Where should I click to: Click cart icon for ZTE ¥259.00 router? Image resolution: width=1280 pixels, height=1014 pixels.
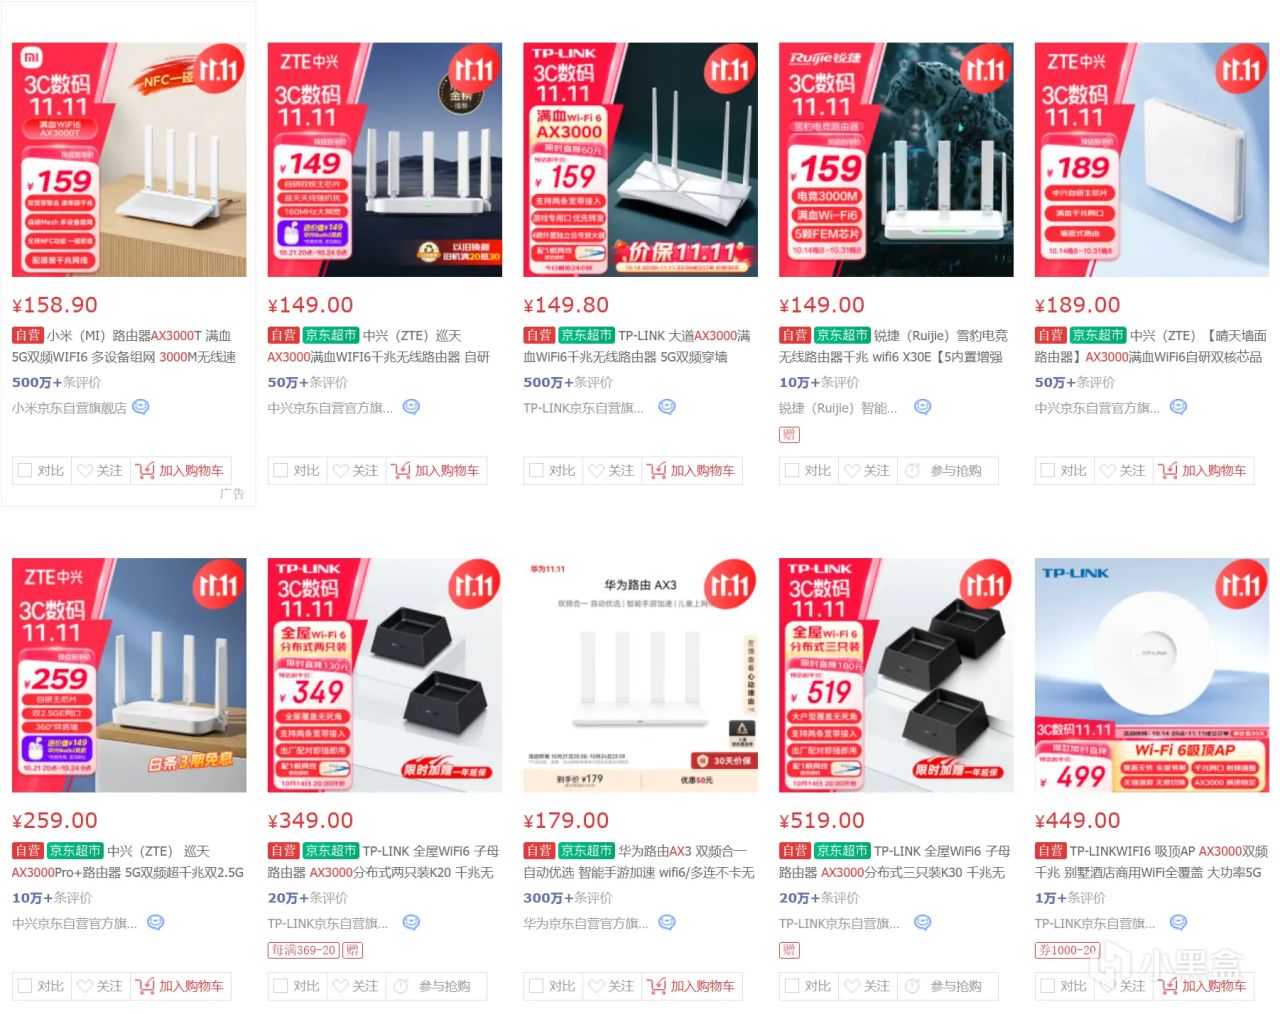click(145, 986)
